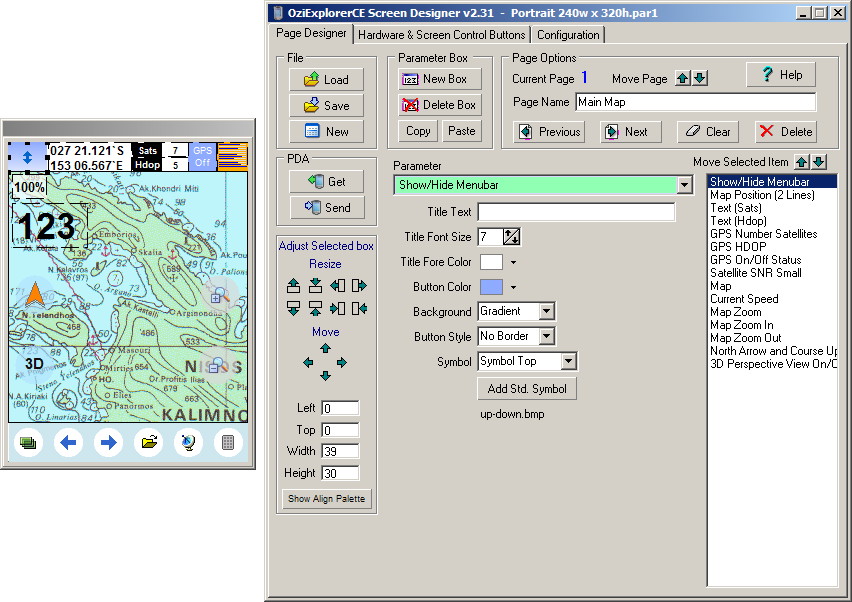
Task: Open the Parameter dropdown list
Action: (685, 185)
